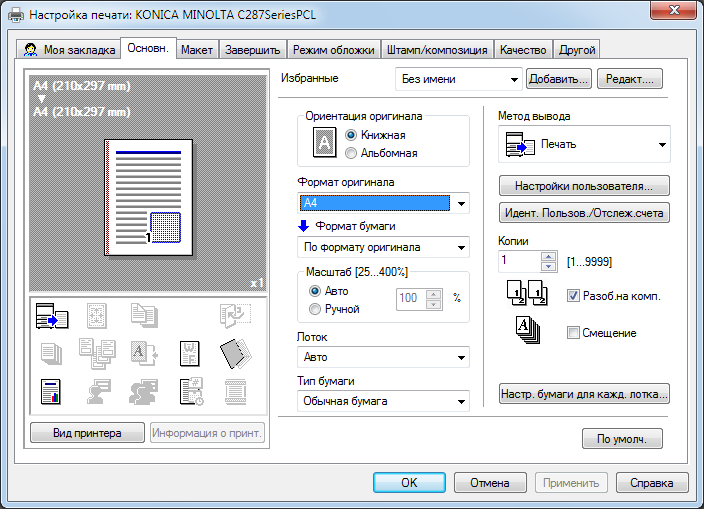Open Настройки пользователя... button

tap(584, 185)
